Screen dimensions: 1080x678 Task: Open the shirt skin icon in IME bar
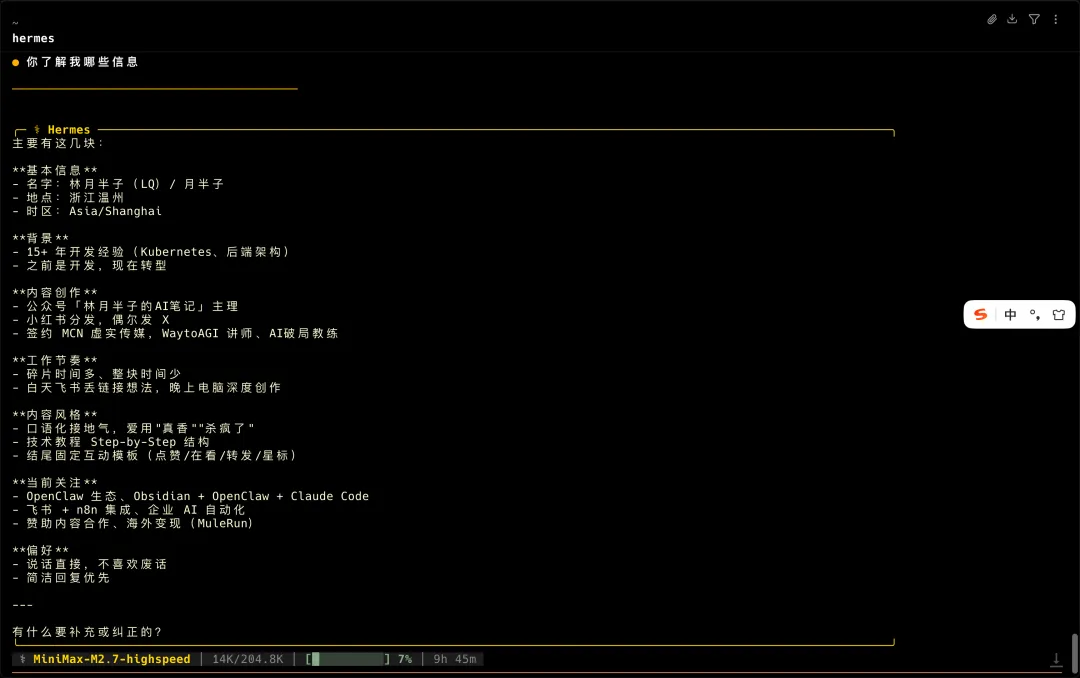coord(1059,315)
